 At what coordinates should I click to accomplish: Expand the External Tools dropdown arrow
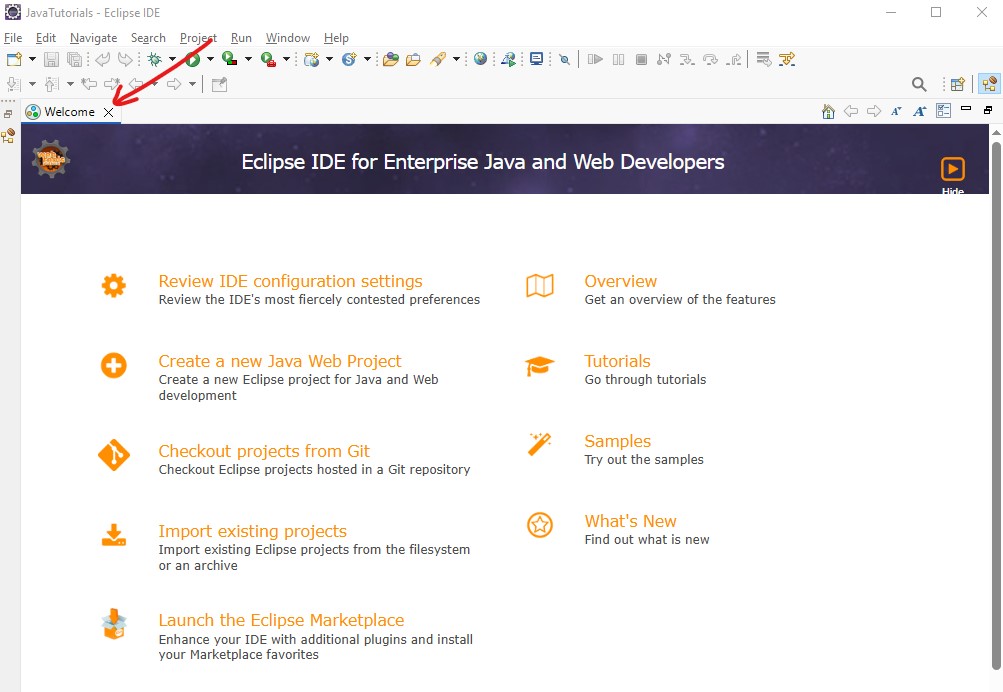tap(286, 59)
